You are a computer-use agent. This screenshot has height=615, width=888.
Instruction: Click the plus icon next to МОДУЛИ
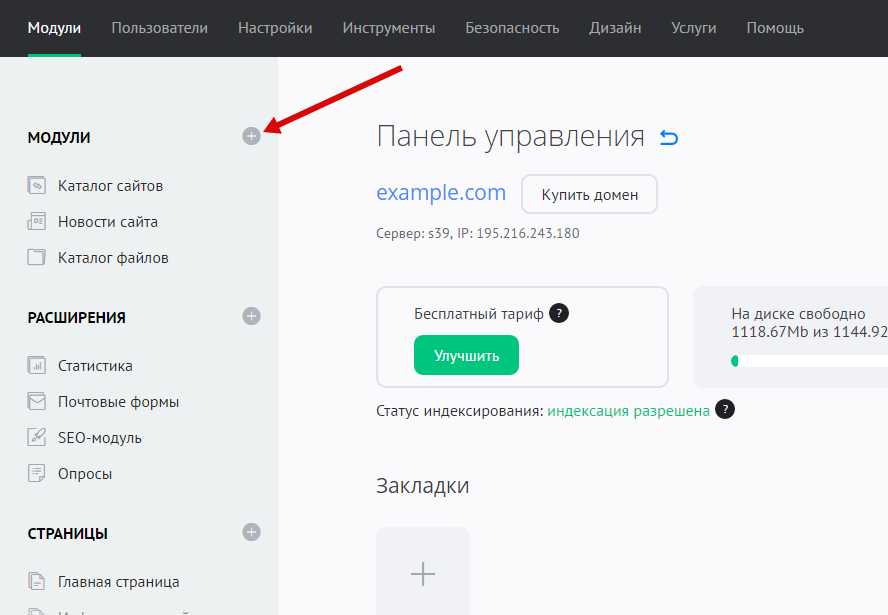251,136
